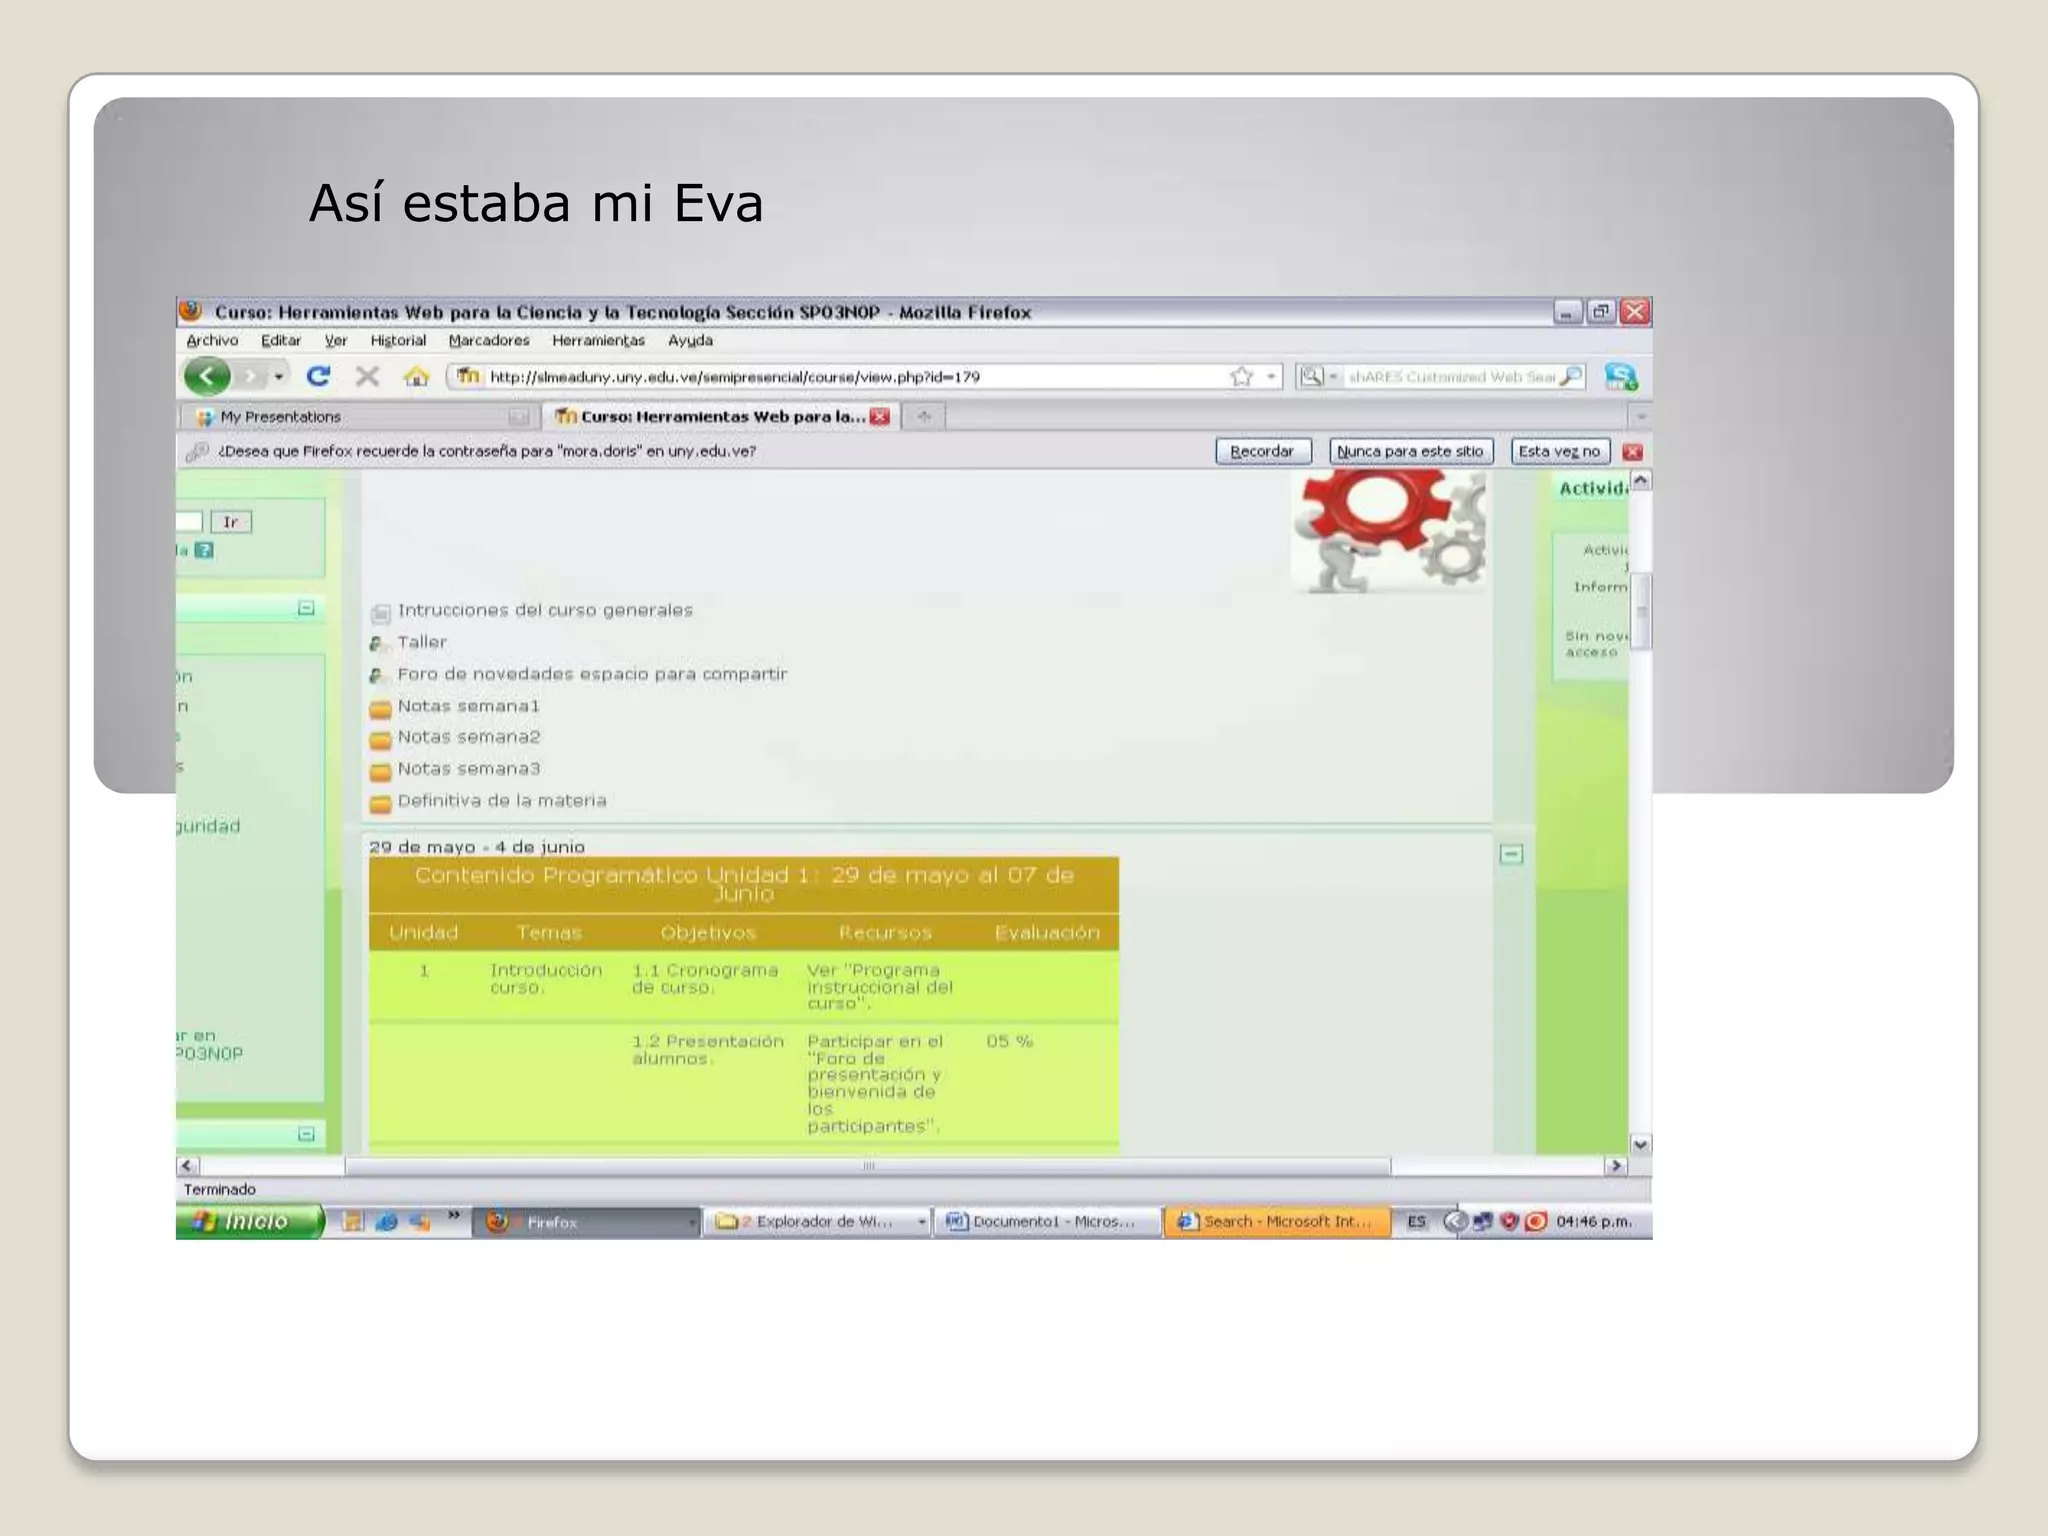The image size is (2048, 1536).
Task: Collapse the left sidebar block
Action: tap(306, 608)
